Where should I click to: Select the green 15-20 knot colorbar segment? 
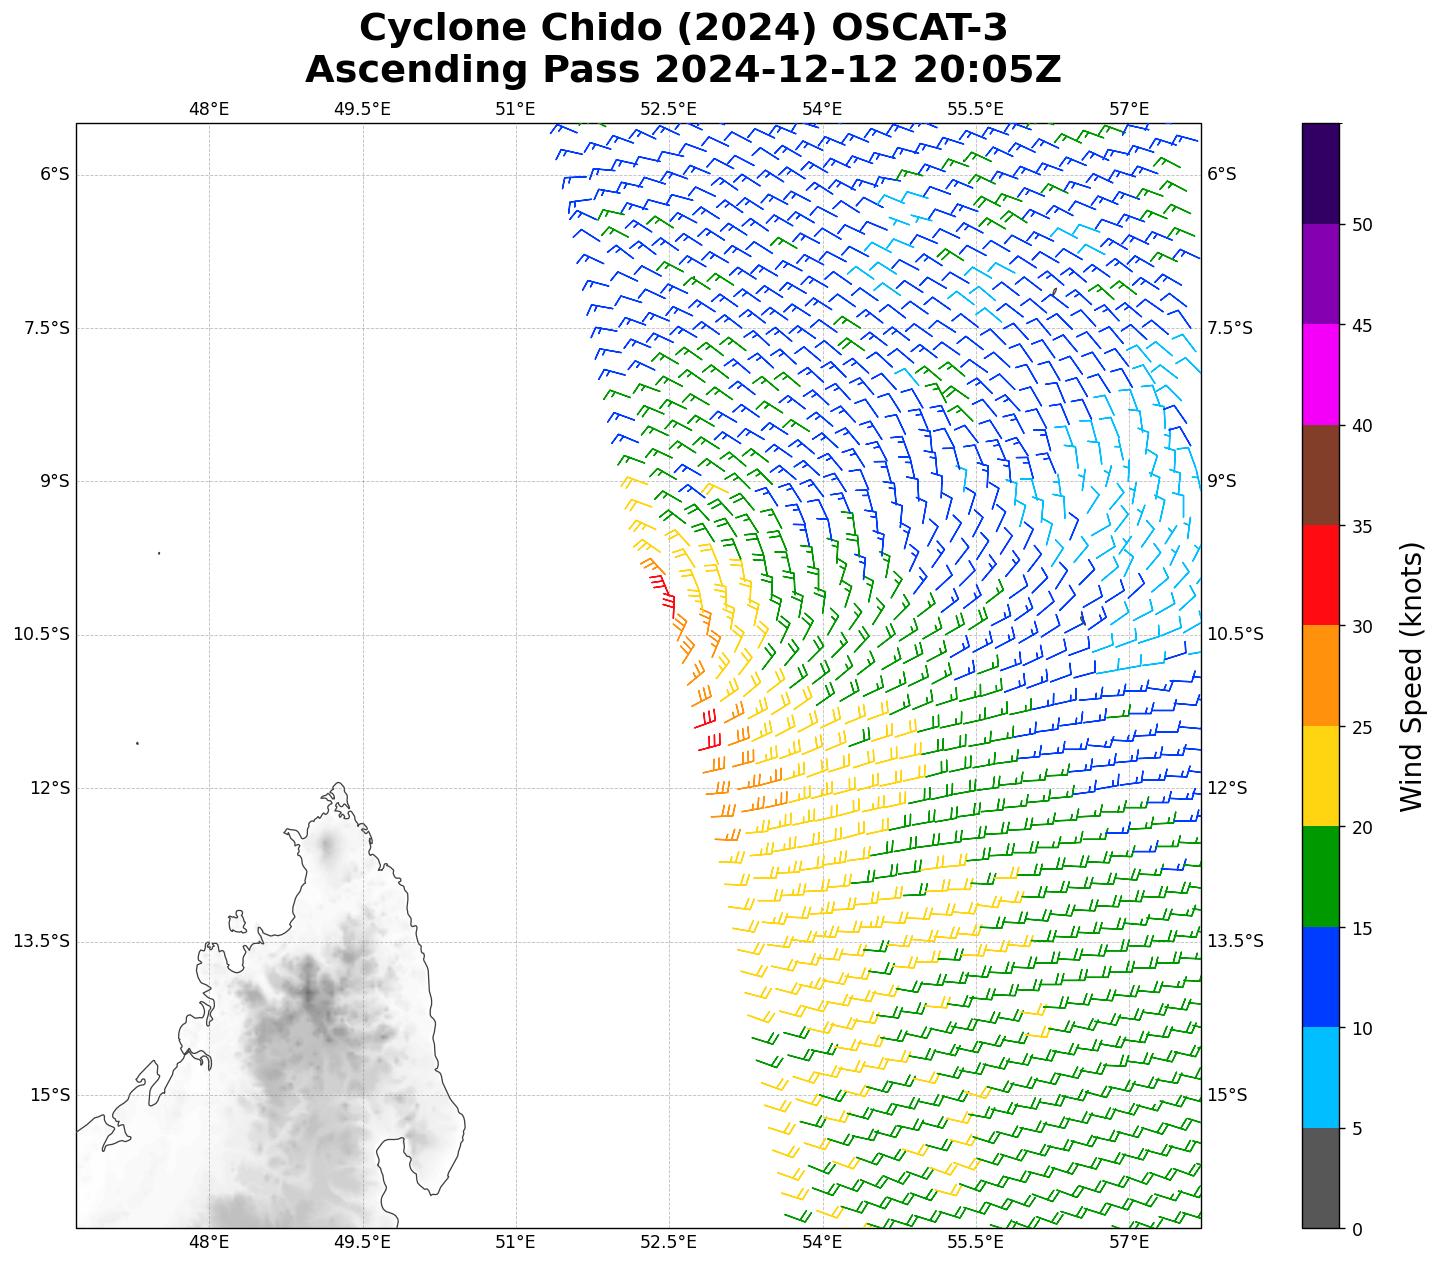tap(1320, 877)
